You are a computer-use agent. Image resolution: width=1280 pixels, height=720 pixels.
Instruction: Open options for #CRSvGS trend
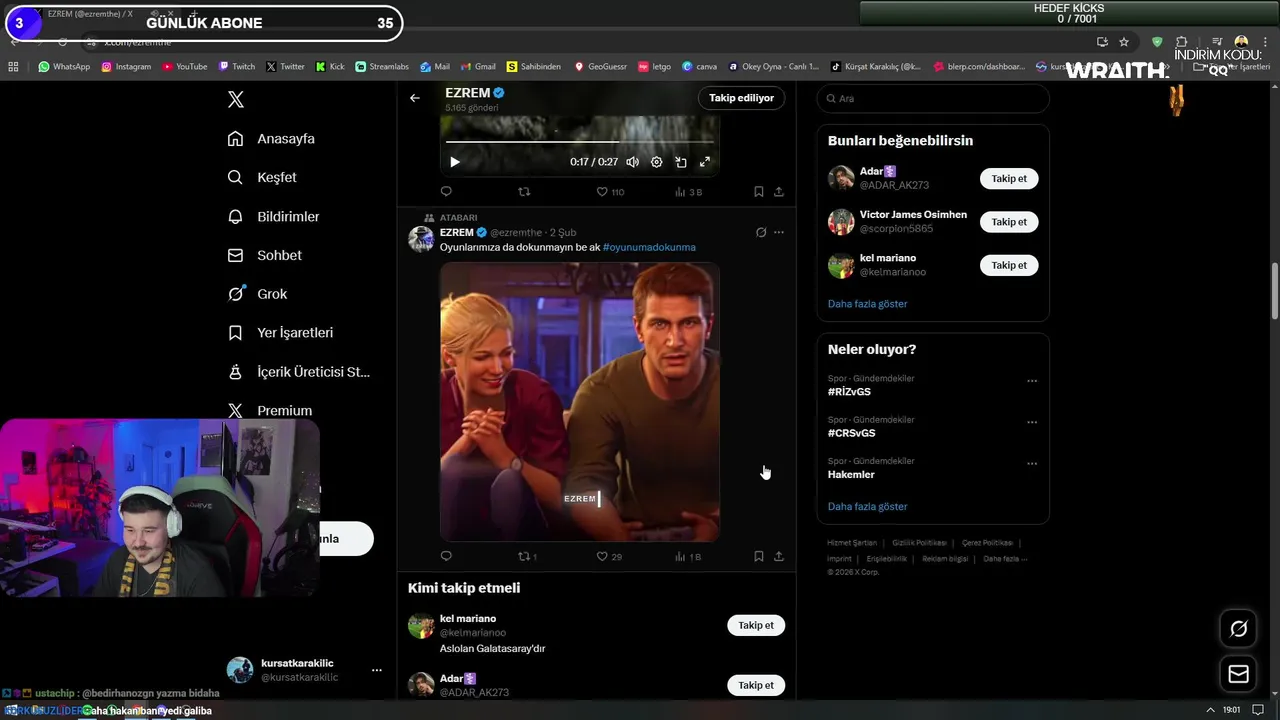[1032, 422]
